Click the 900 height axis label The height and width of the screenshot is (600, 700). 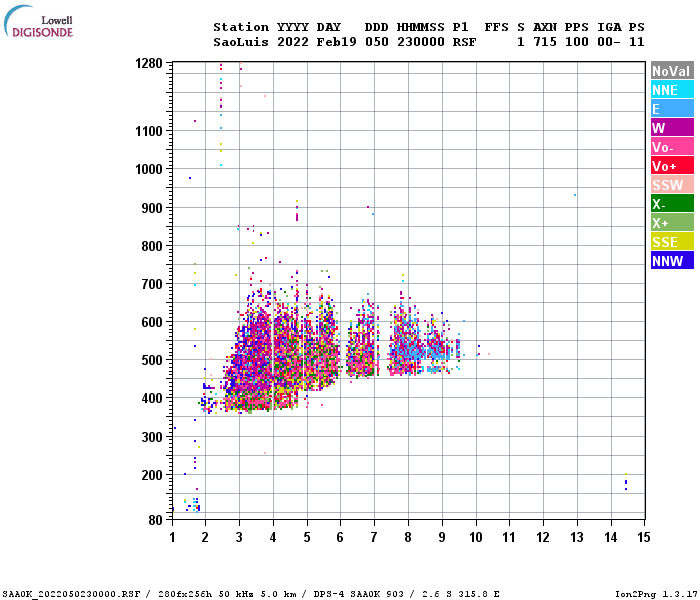pyautogui.click(x=152, y=208)
